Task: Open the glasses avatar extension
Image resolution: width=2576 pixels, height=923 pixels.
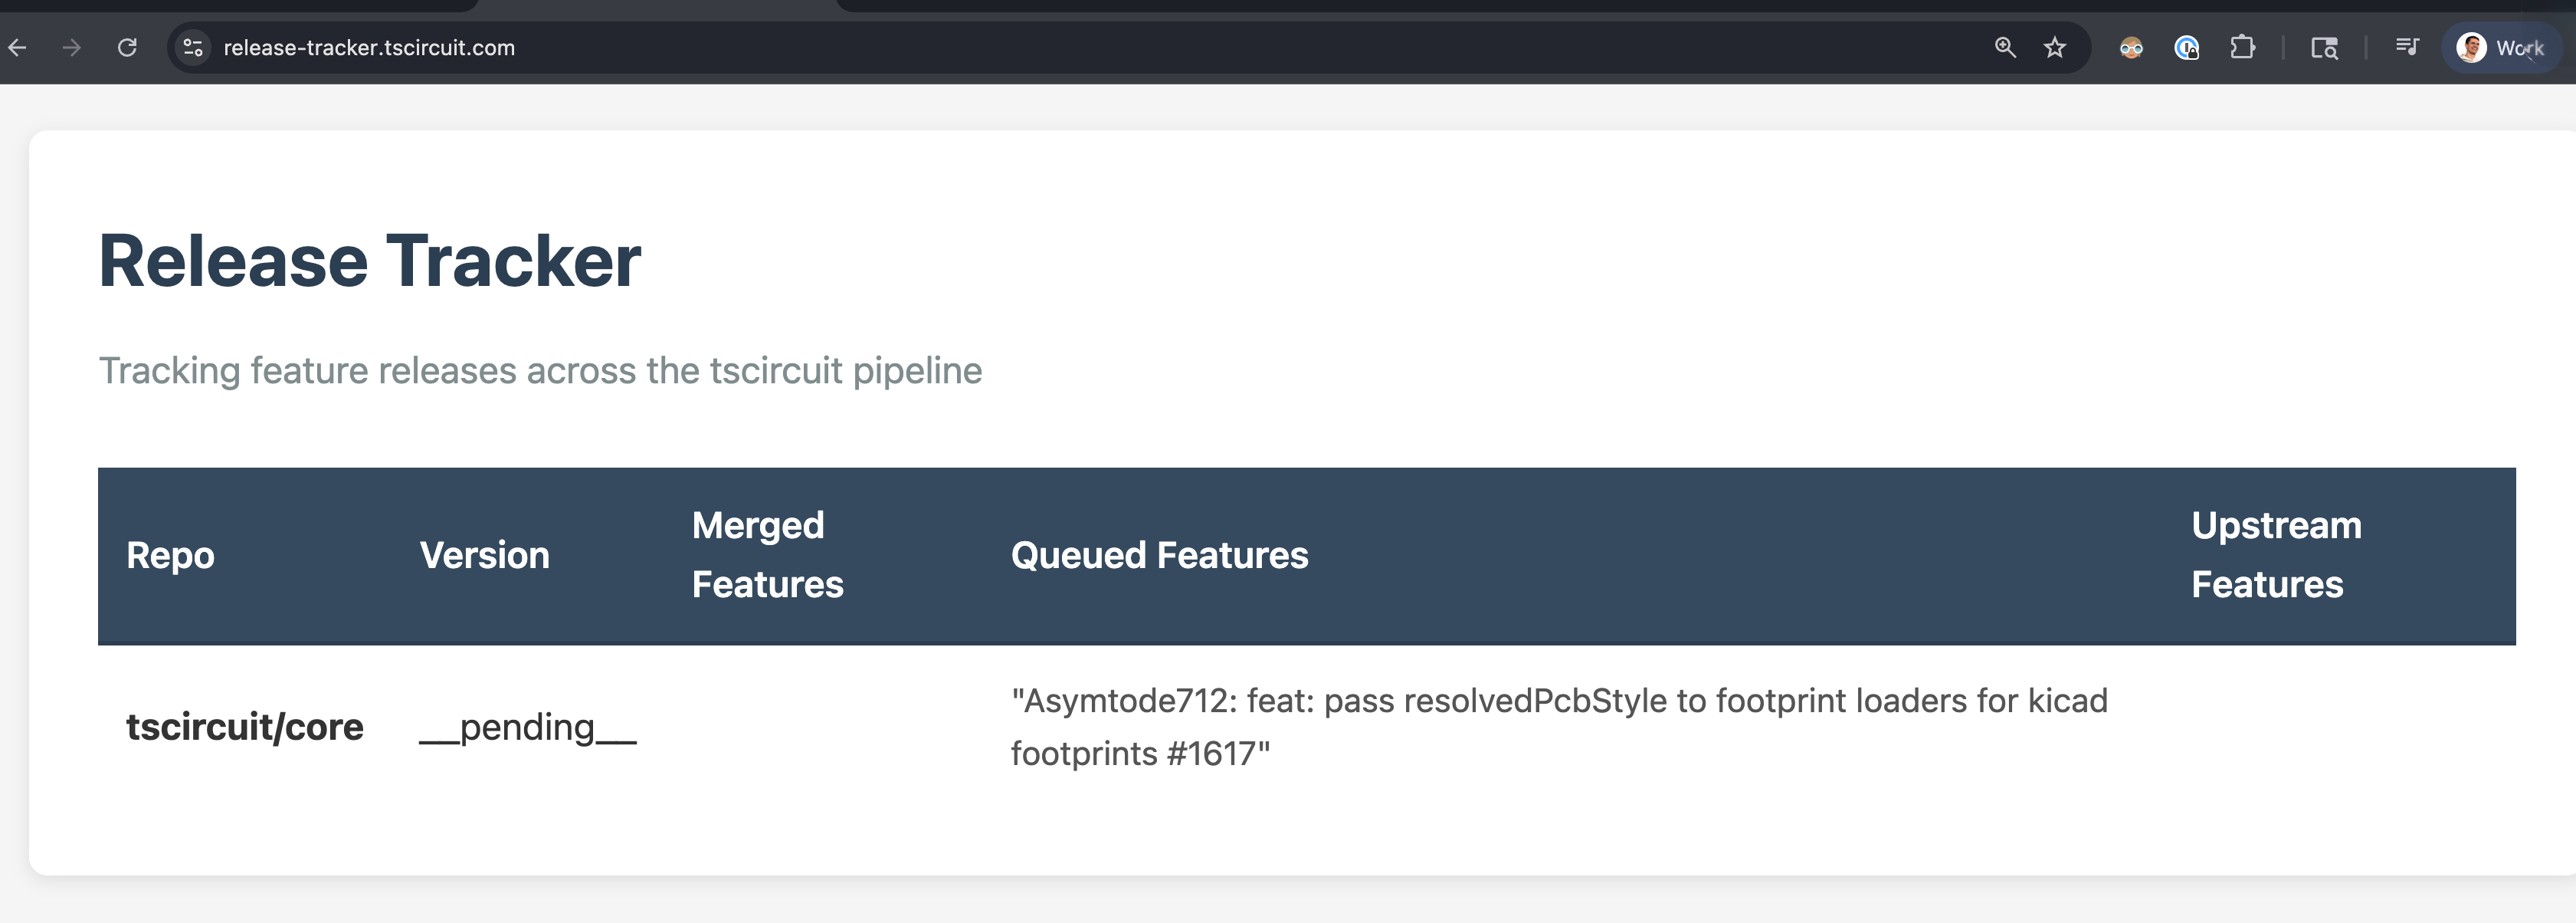Action: (x=2131, y=47)
